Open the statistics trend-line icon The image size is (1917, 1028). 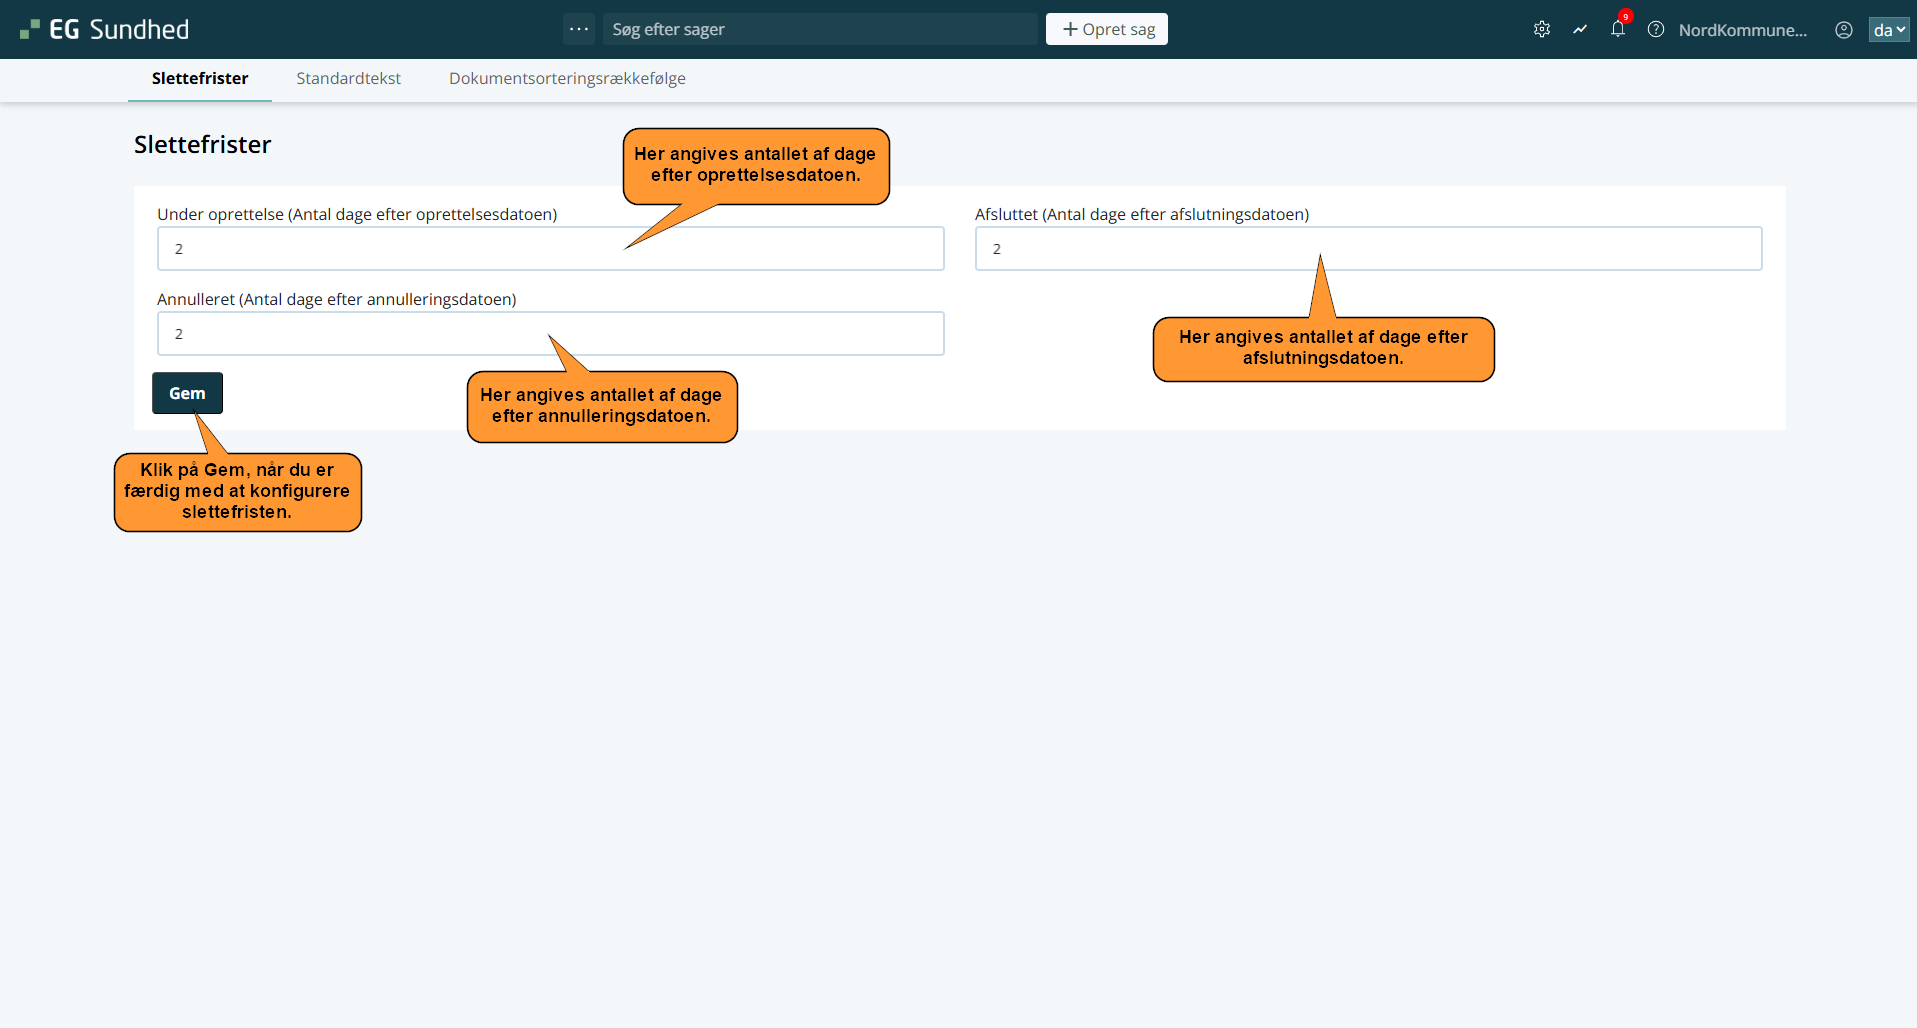coord(1579,30)
